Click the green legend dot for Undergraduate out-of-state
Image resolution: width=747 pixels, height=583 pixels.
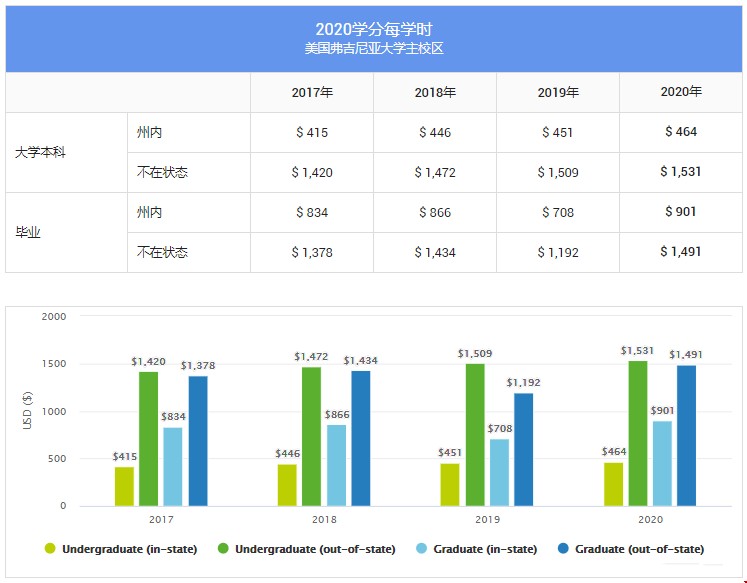223,548
